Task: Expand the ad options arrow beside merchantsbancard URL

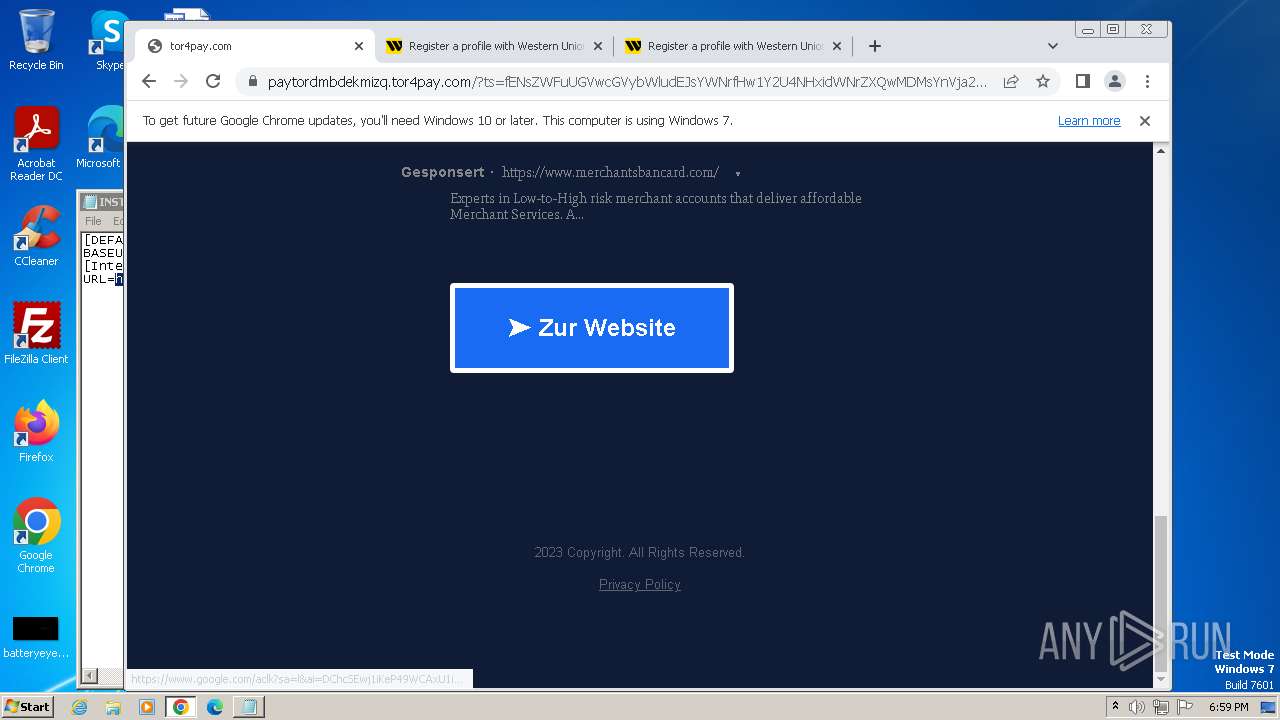Action: point(738,174)
